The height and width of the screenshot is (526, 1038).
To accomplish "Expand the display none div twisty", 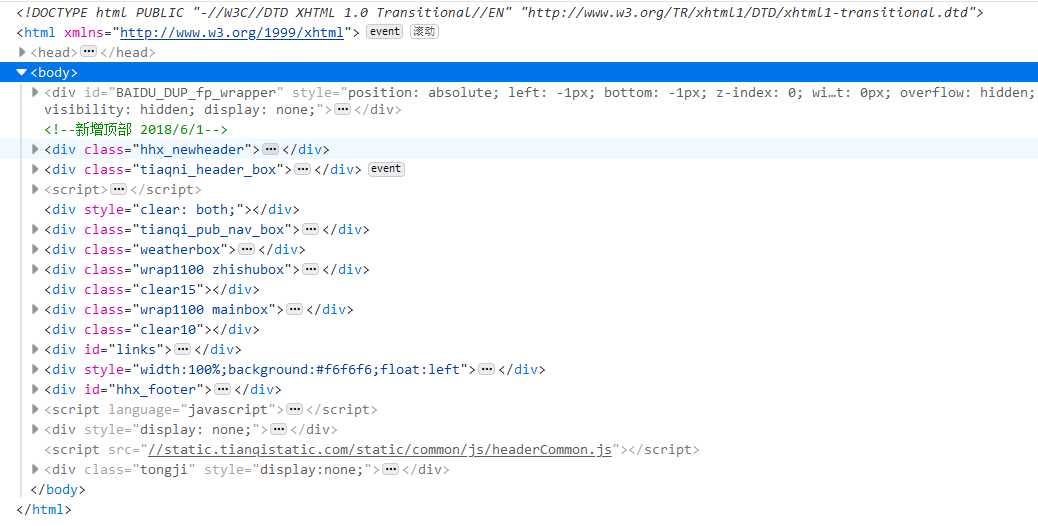I will click(36, 429).
